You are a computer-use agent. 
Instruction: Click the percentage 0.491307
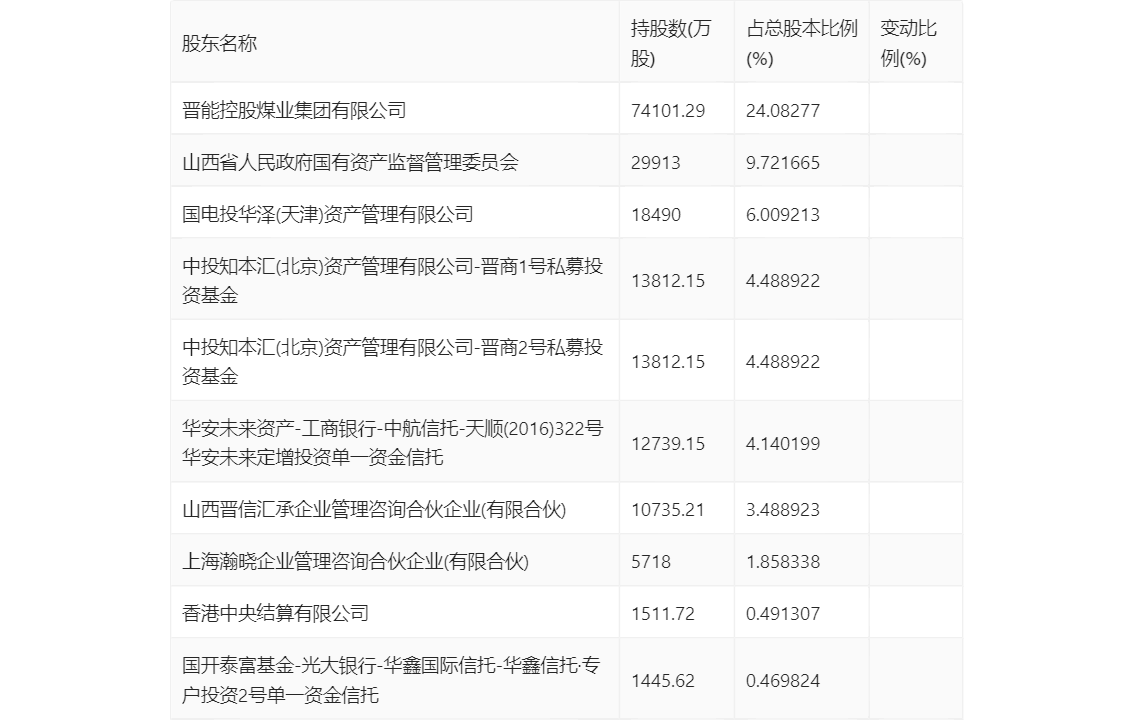click(783, 614)
